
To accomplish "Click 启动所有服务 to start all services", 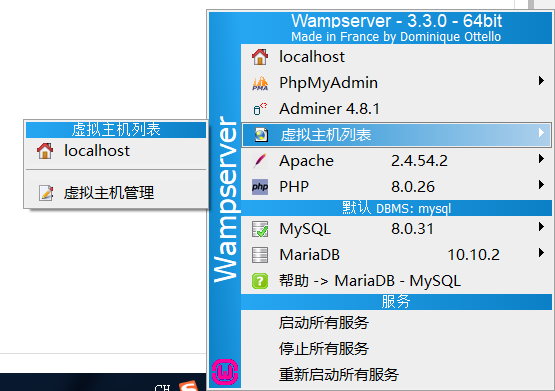I will pos(396,323).
